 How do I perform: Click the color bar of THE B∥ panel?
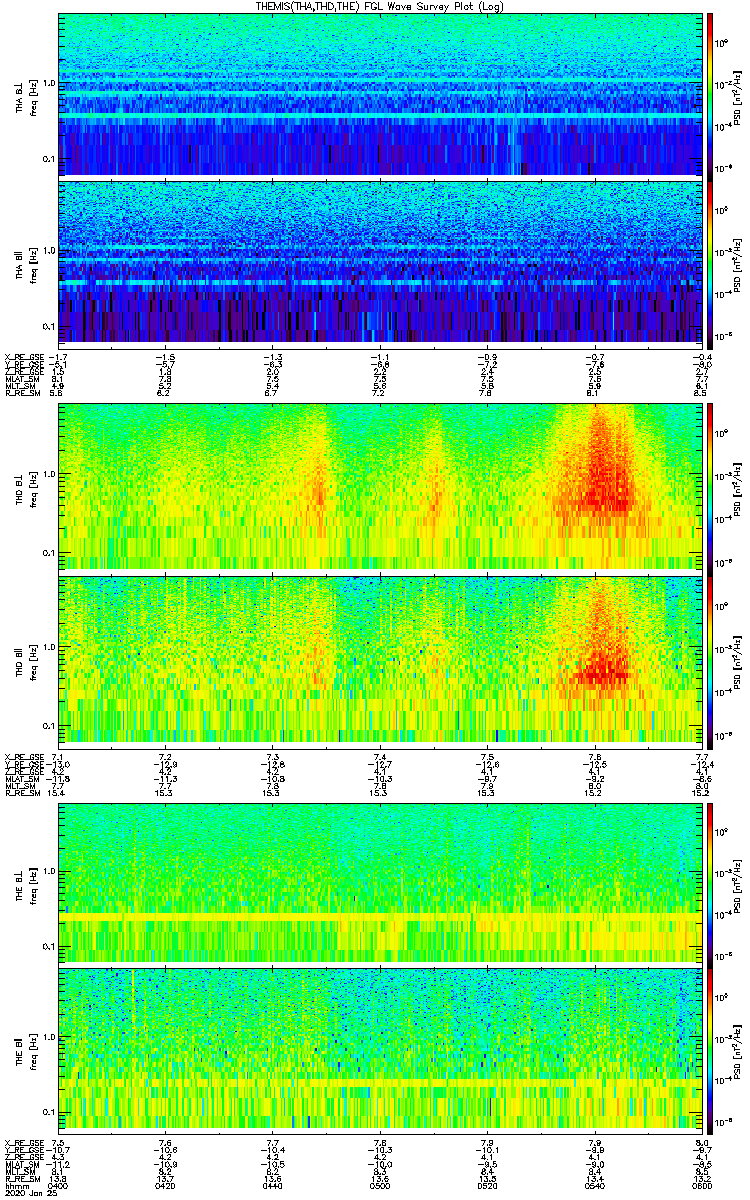[x=711, y=1050]
